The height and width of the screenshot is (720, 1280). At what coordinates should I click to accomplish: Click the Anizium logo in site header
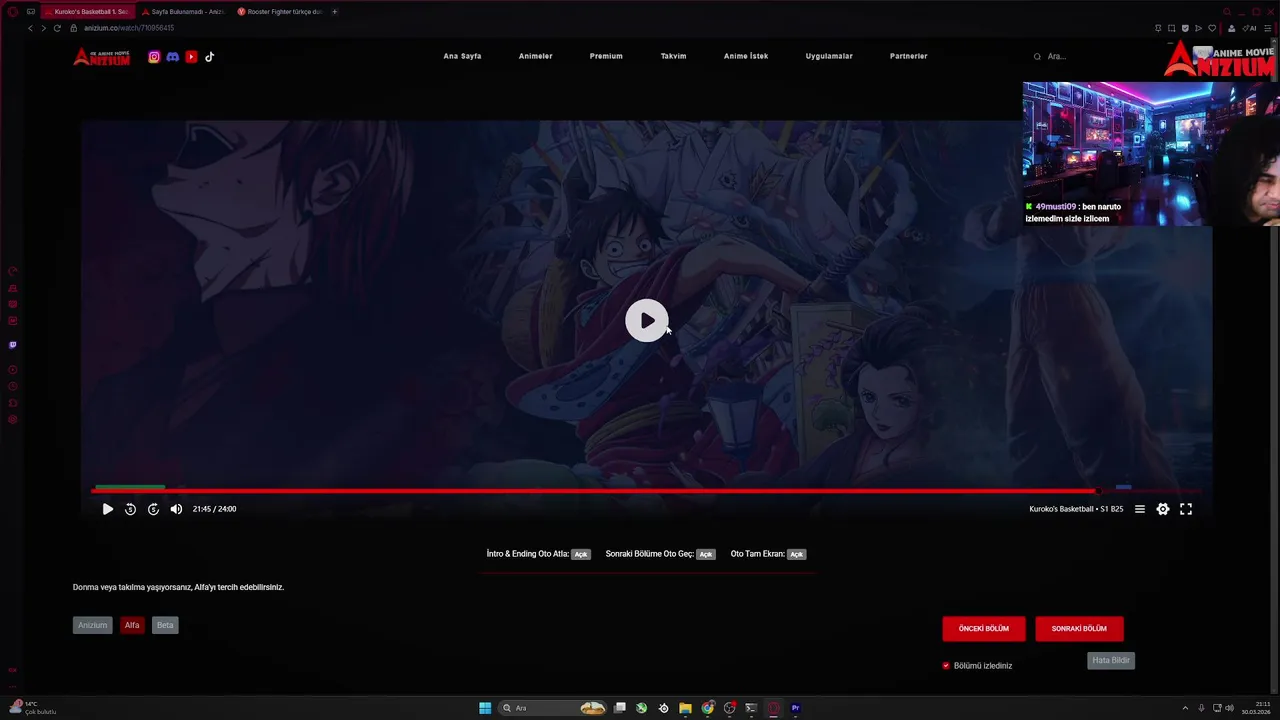pos(101,57)
